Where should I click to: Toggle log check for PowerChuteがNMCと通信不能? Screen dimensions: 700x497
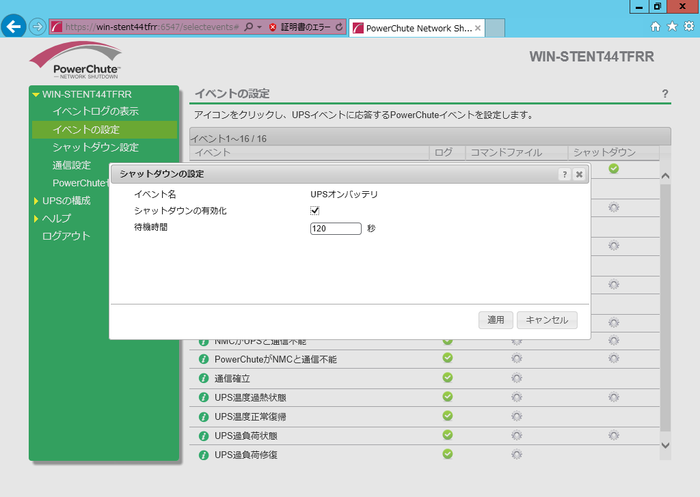[447, 358]
